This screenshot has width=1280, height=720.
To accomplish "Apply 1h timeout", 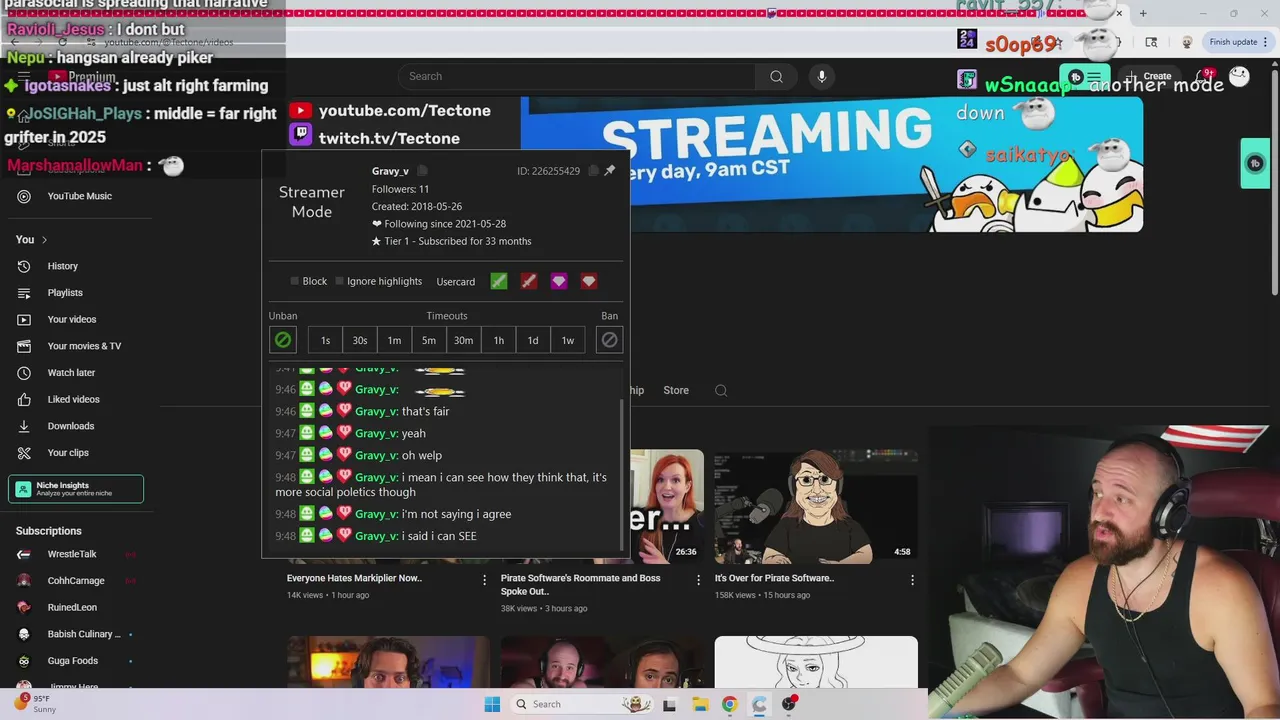I will 498,340.
